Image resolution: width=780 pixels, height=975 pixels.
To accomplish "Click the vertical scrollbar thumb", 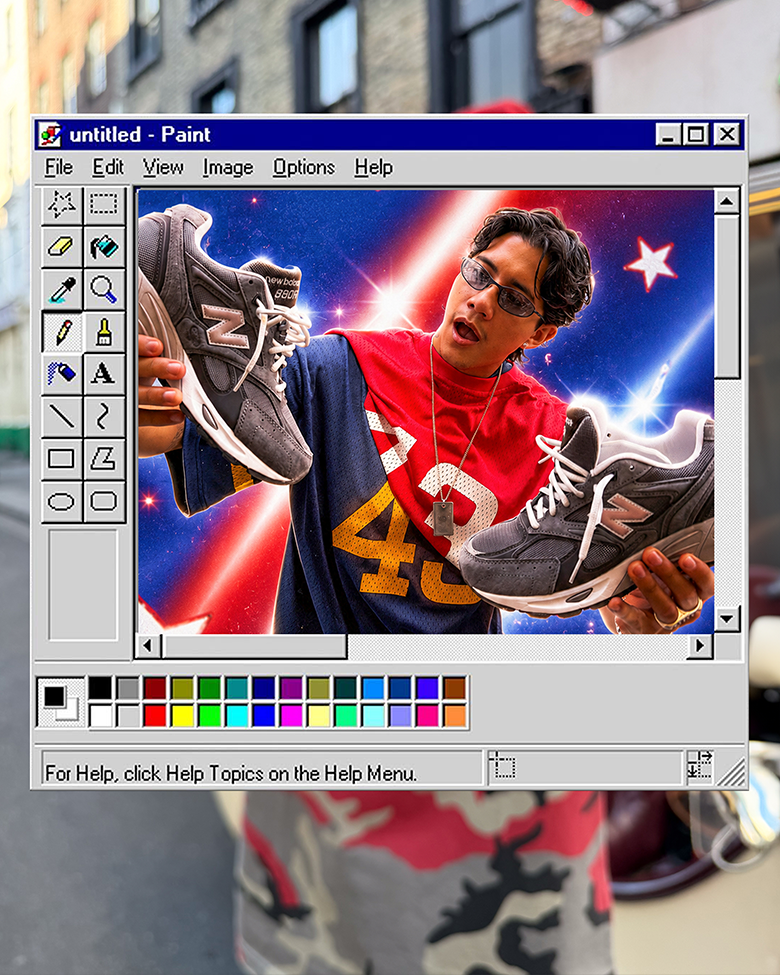I will (727, 296).
